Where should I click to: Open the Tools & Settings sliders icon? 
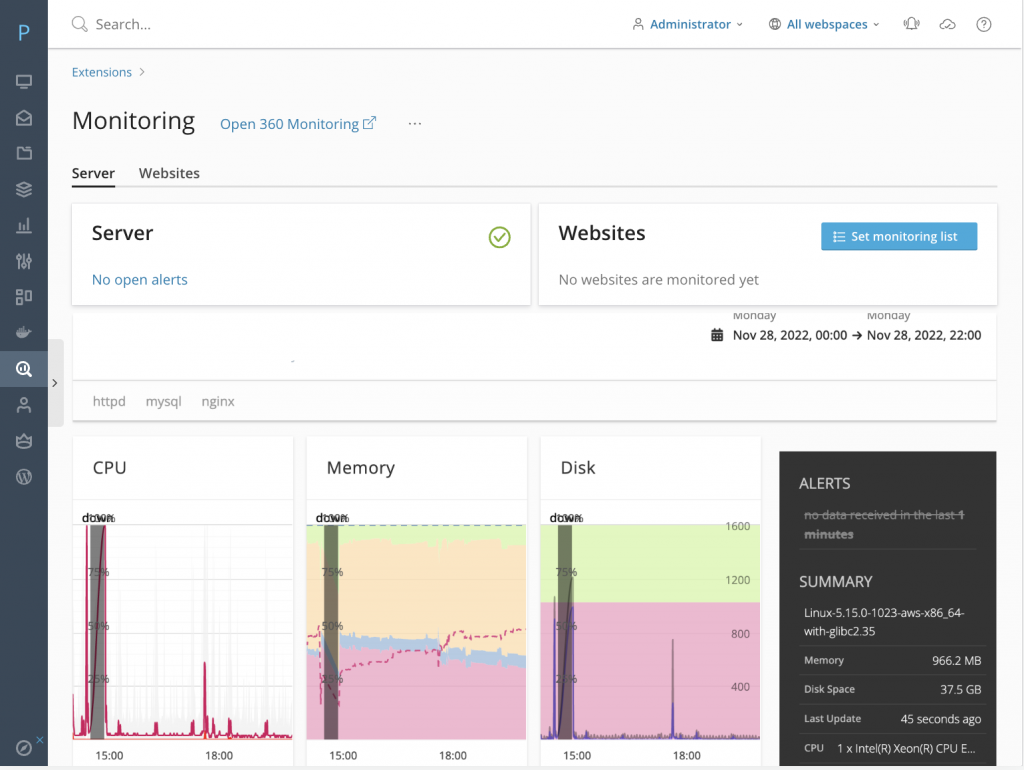click(24, 261)
